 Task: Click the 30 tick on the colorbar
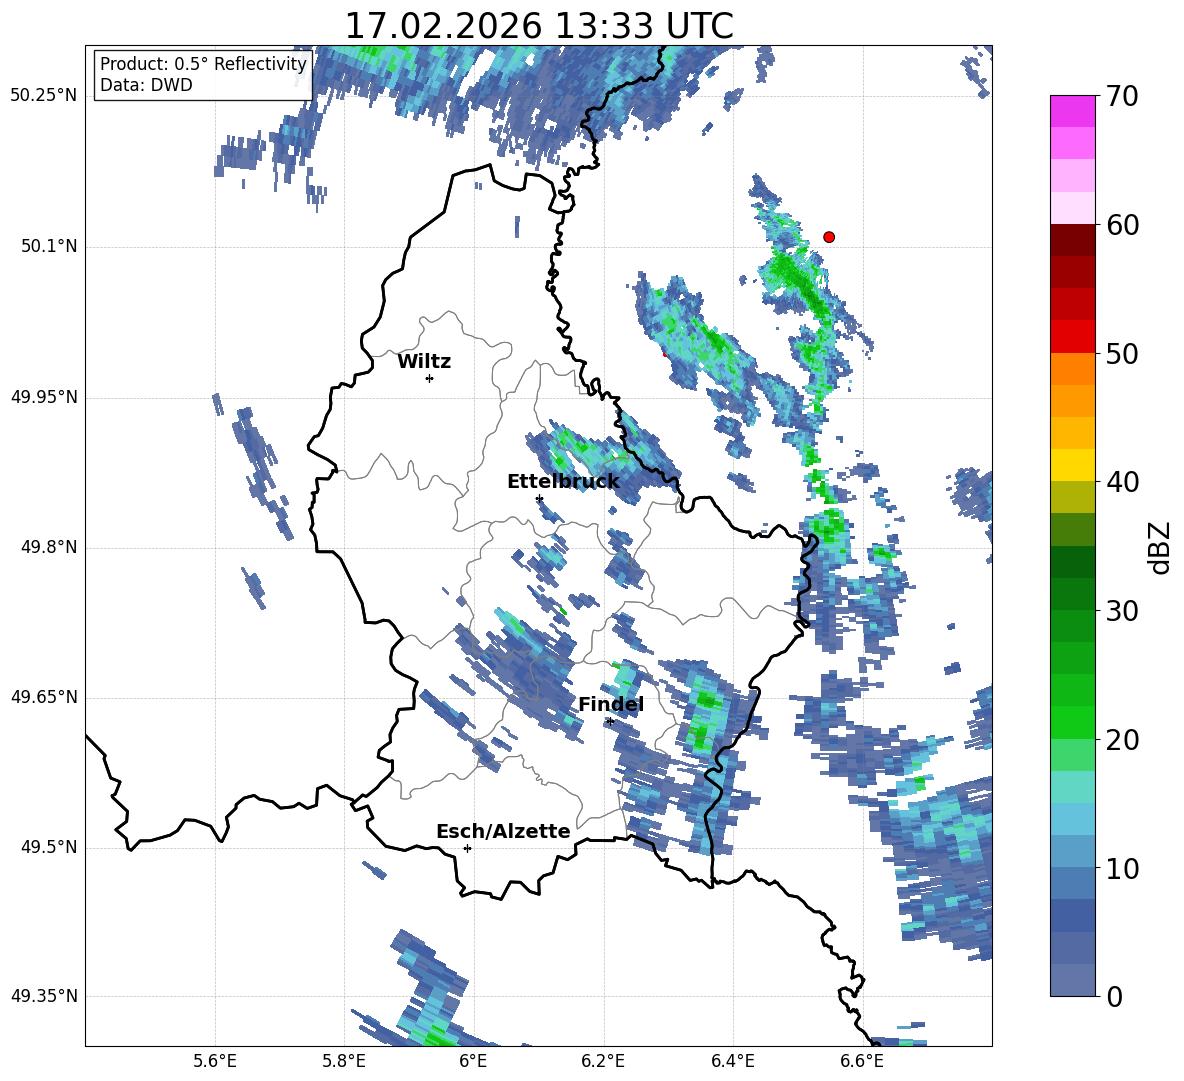pyautogui.click(x=1122, y=611)
